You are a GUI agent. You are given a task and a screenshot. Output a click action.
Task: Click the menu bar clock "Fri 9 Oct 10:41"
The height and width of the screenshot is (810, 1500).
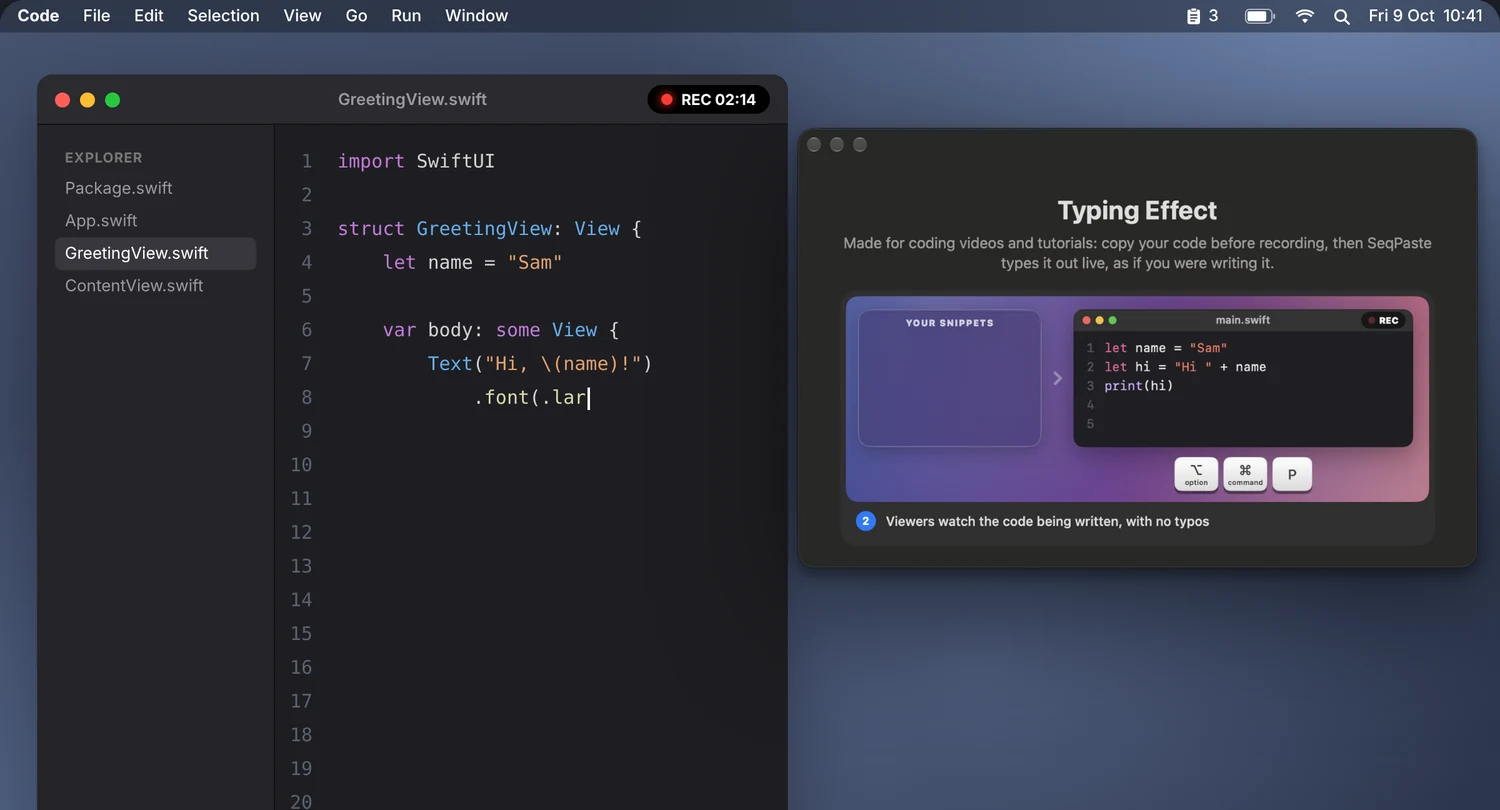[x=1425, y=16]
